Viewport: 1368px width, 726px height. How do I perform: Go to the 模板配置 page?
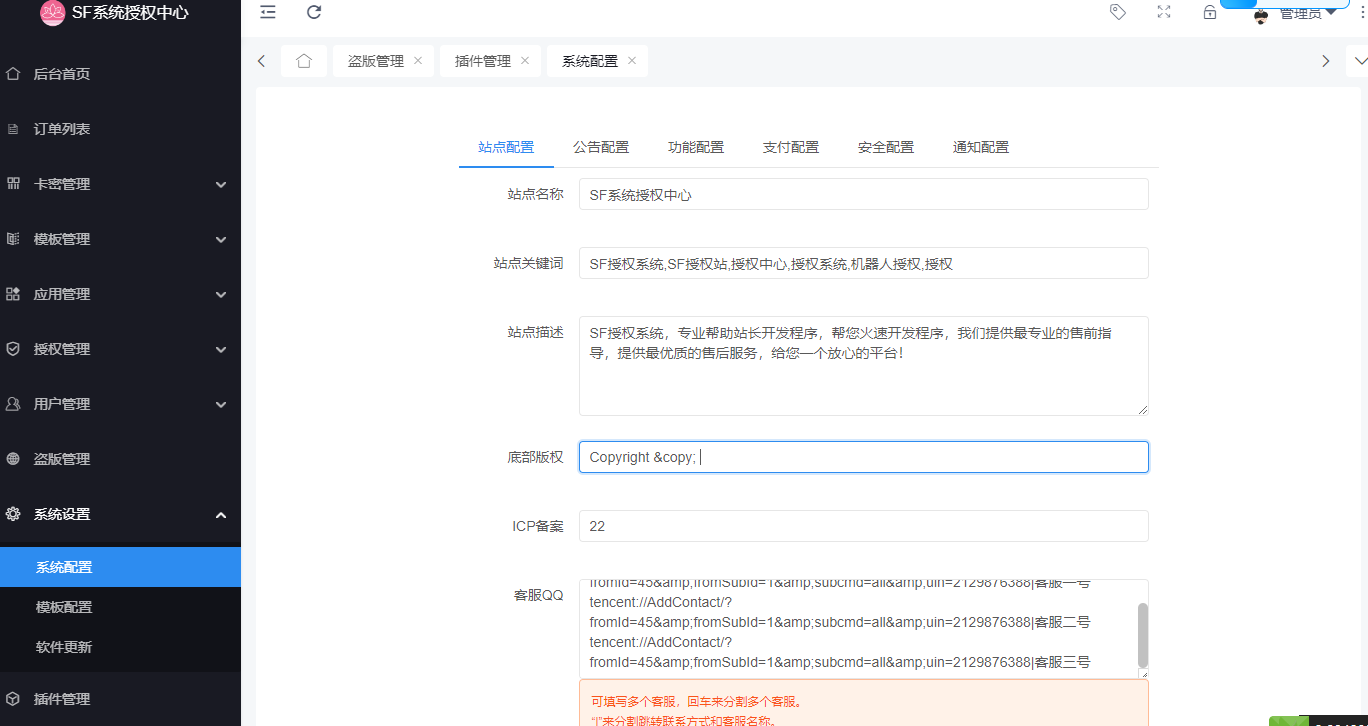[120, 606]
